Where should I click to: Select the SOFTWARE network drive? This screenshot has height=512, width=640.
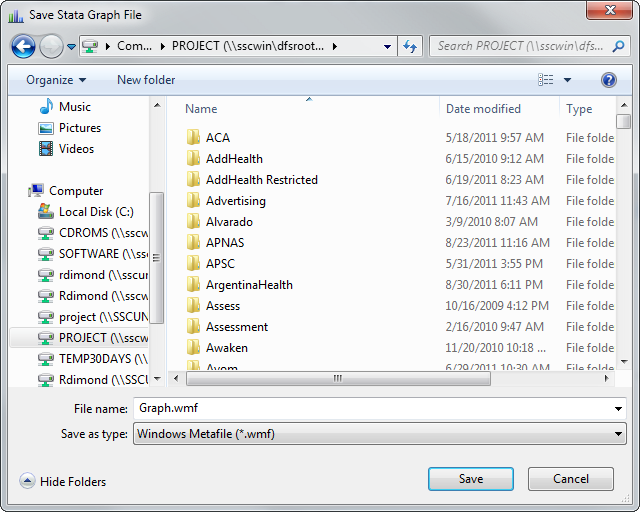(x=104, y=254)
